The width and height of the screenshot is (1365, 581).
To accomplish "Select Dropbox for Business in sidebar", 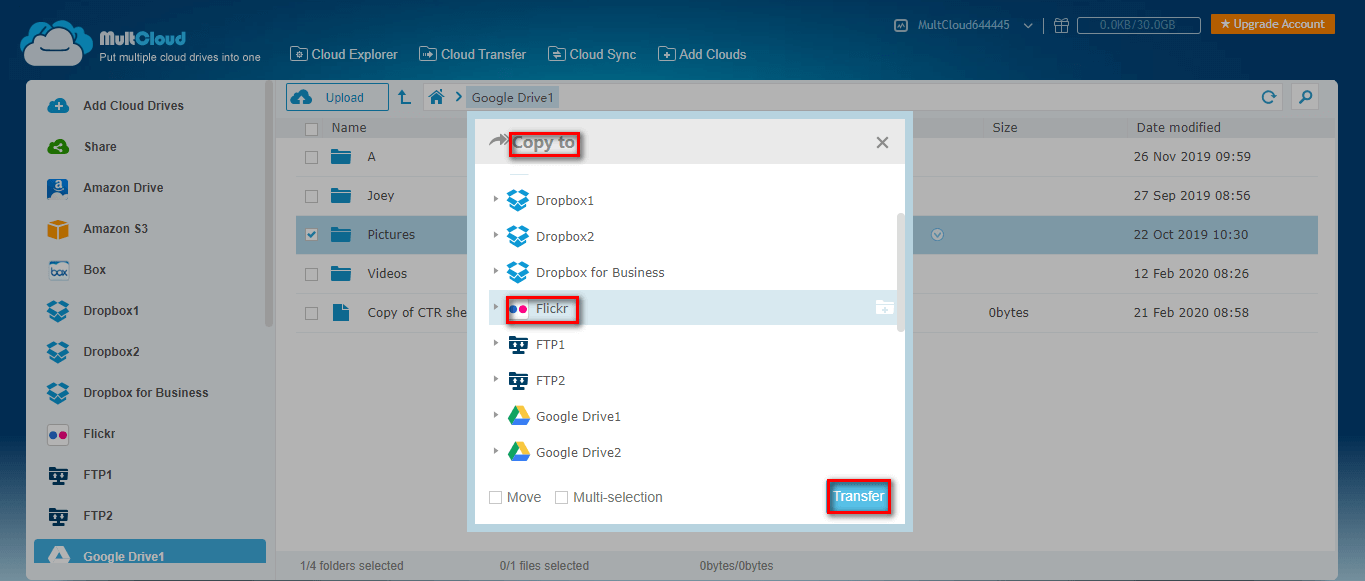I will click(x=146, y=393).
